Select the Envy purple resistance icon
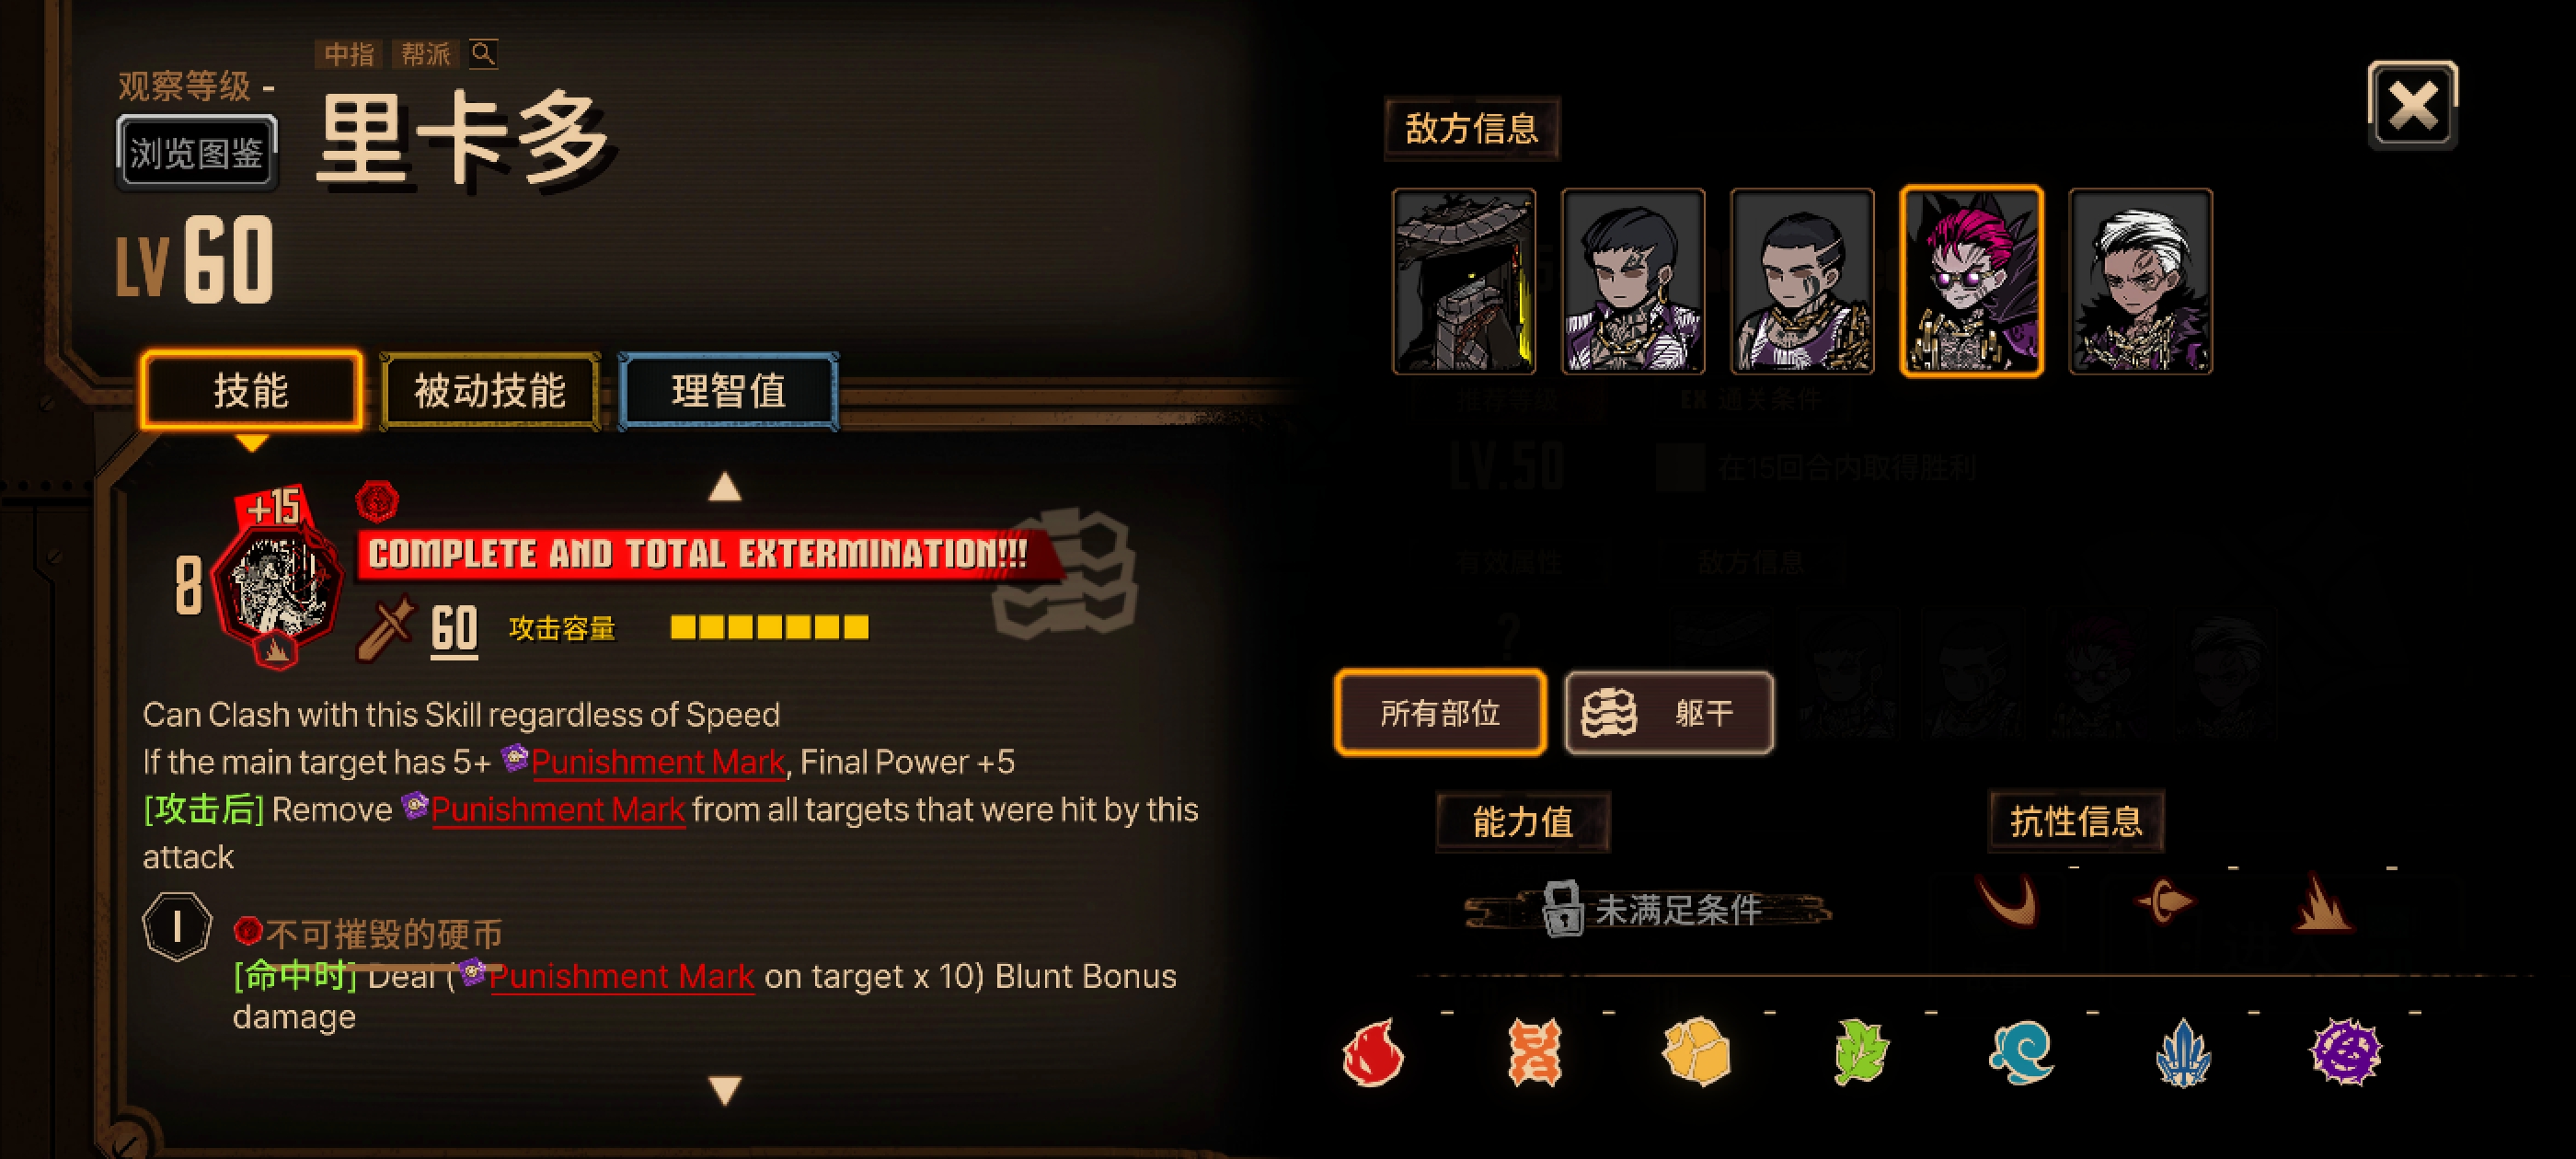The image size is (2576, 1159). click(2346, 1052)
